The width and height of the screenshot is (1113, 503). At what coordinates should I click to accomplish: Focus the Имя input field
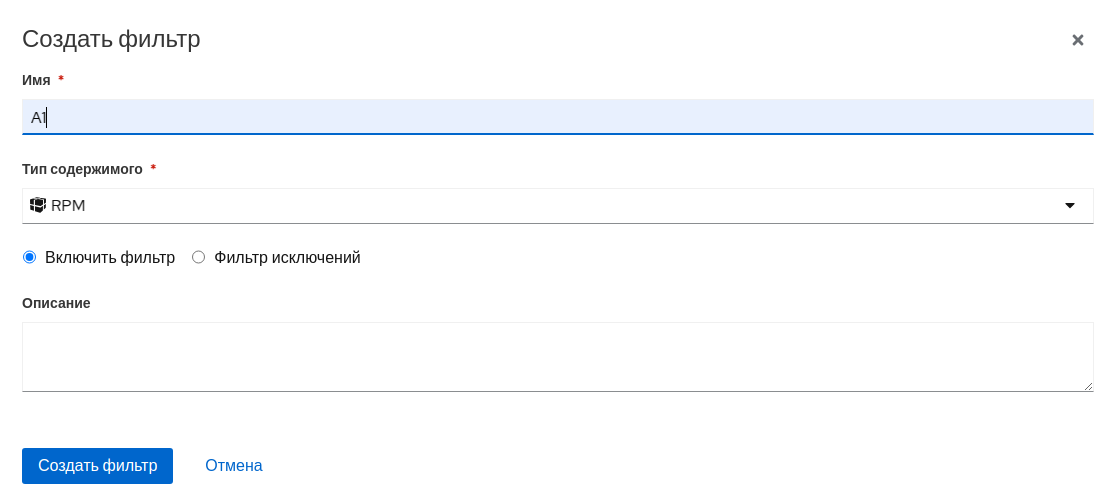tap(556, 117)
